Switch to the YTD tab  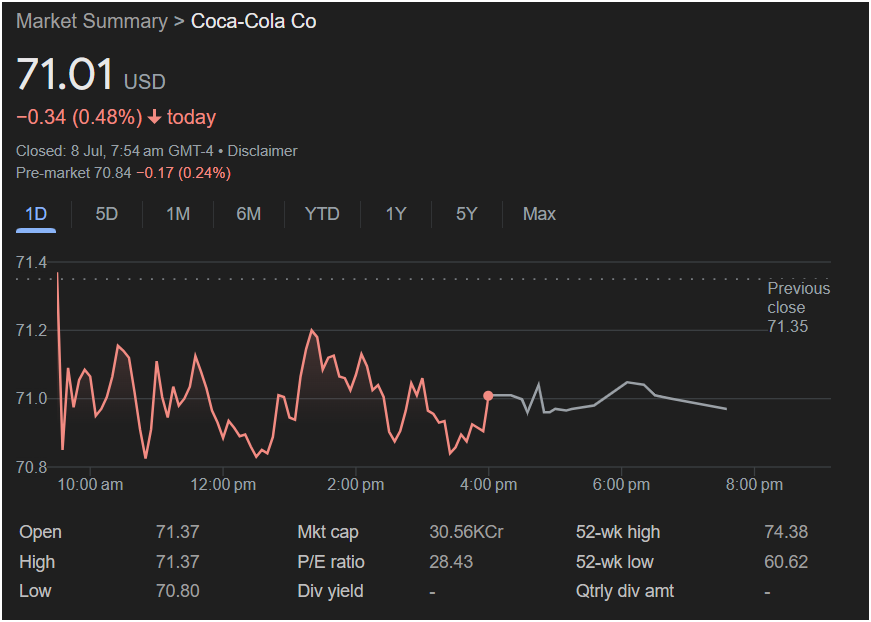(x=322, y=214)
